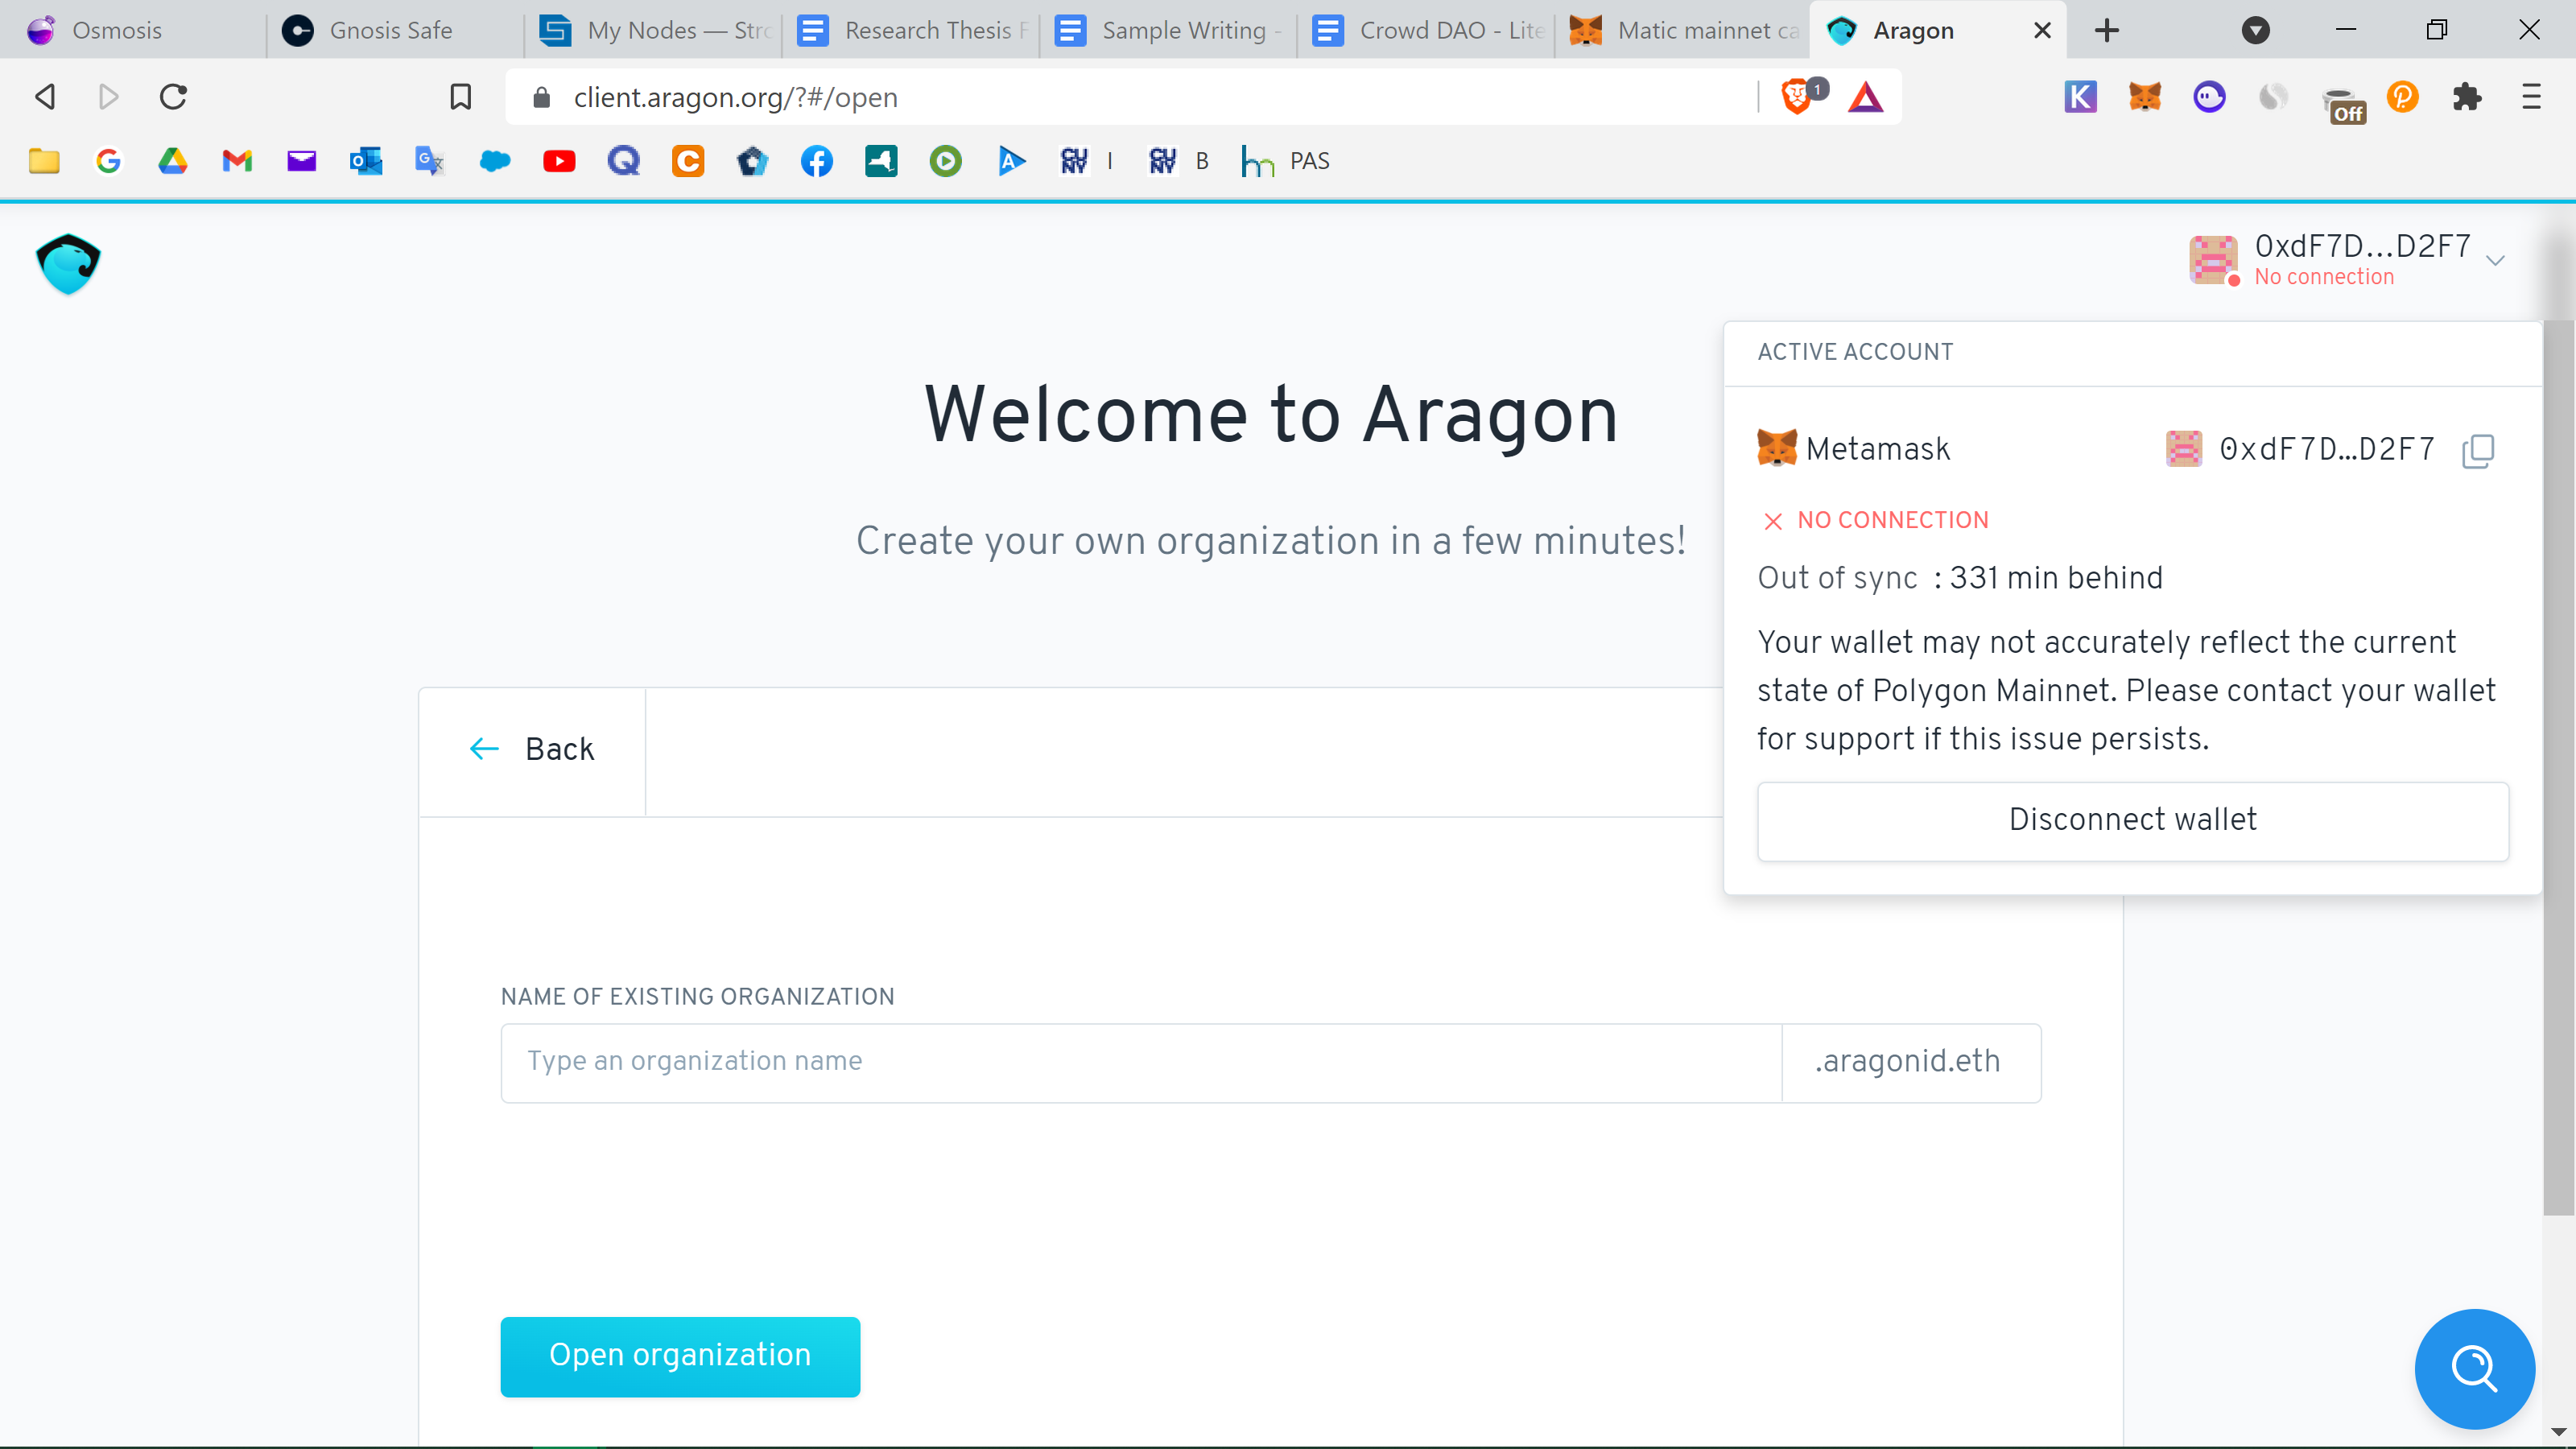The width and height of the screenshot is (2576, 1449).
Task: Copy the wallet address next to 0xdF7D…D2F7
Action: point(2478,451)
